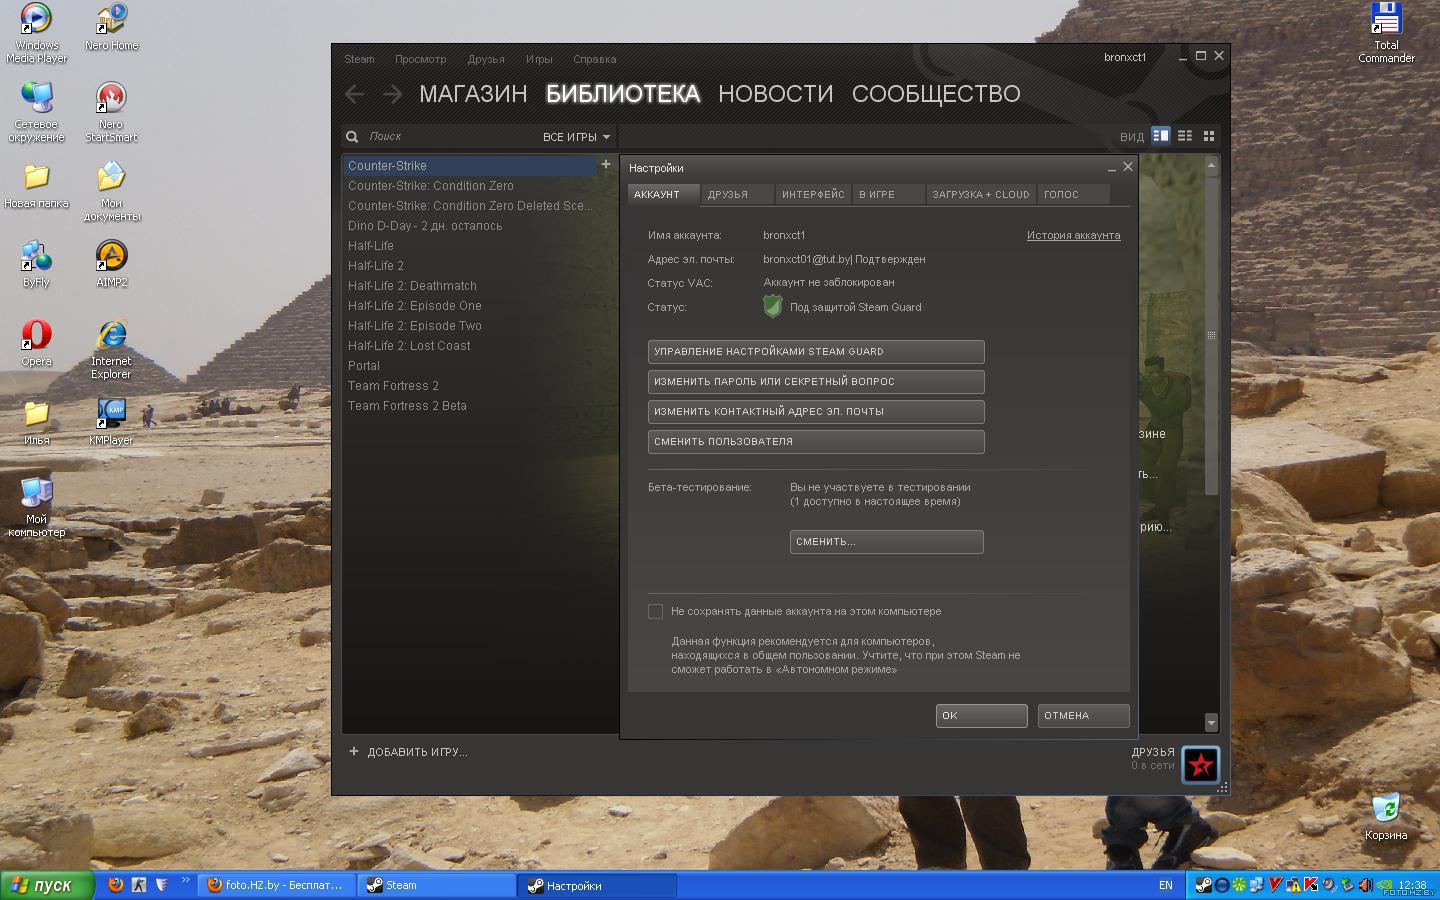Open the Просмотр menu
The image size is (1440, 900).
click(420, 59)
